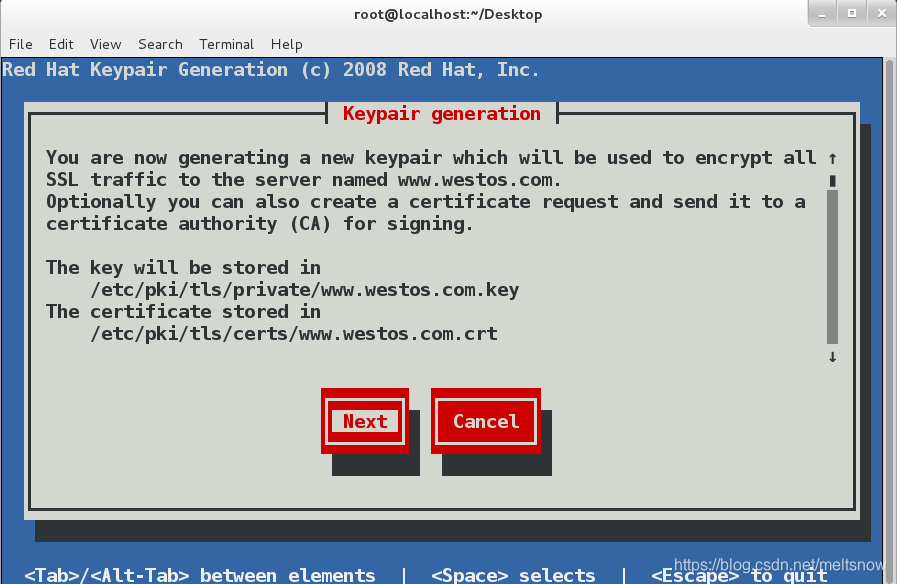Open the Search menu

pyautogui.click(x=160, y=44)
